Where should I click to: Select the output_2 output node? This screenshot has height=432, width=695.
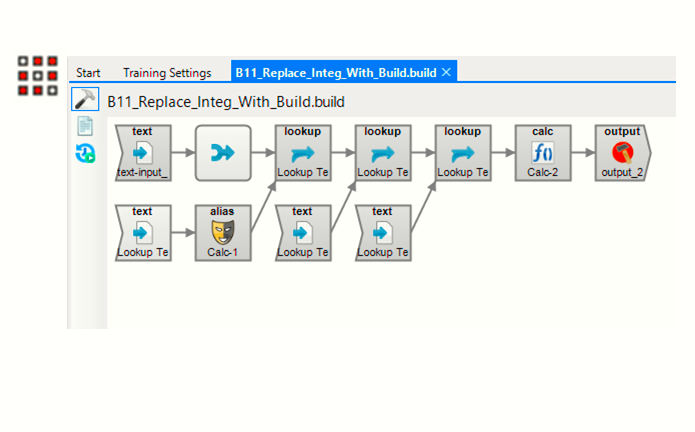coord(622,153)
